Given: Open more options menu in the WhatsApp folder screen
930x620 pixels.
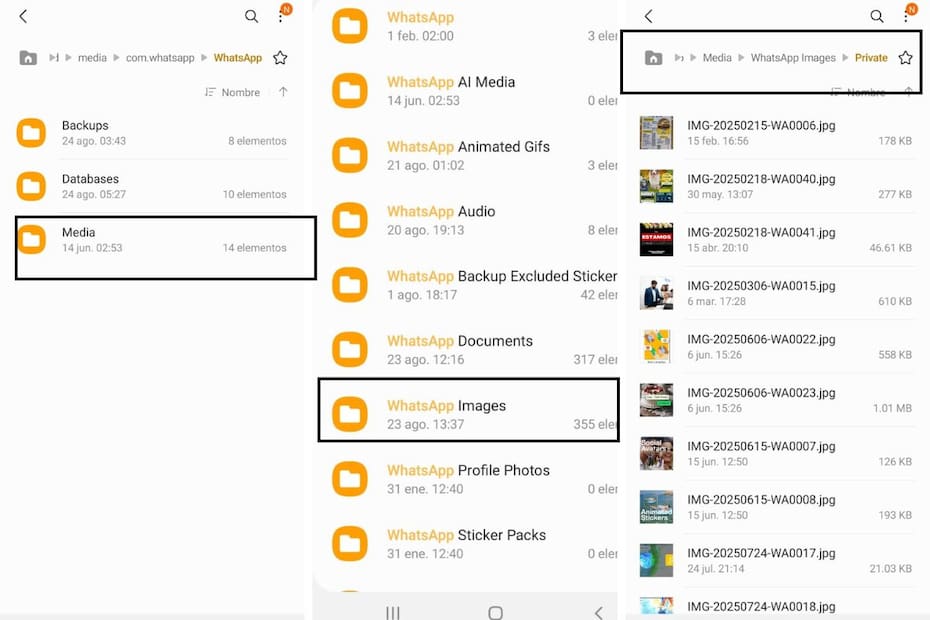Looking at the screenshot, I should (x=281, y=16).
